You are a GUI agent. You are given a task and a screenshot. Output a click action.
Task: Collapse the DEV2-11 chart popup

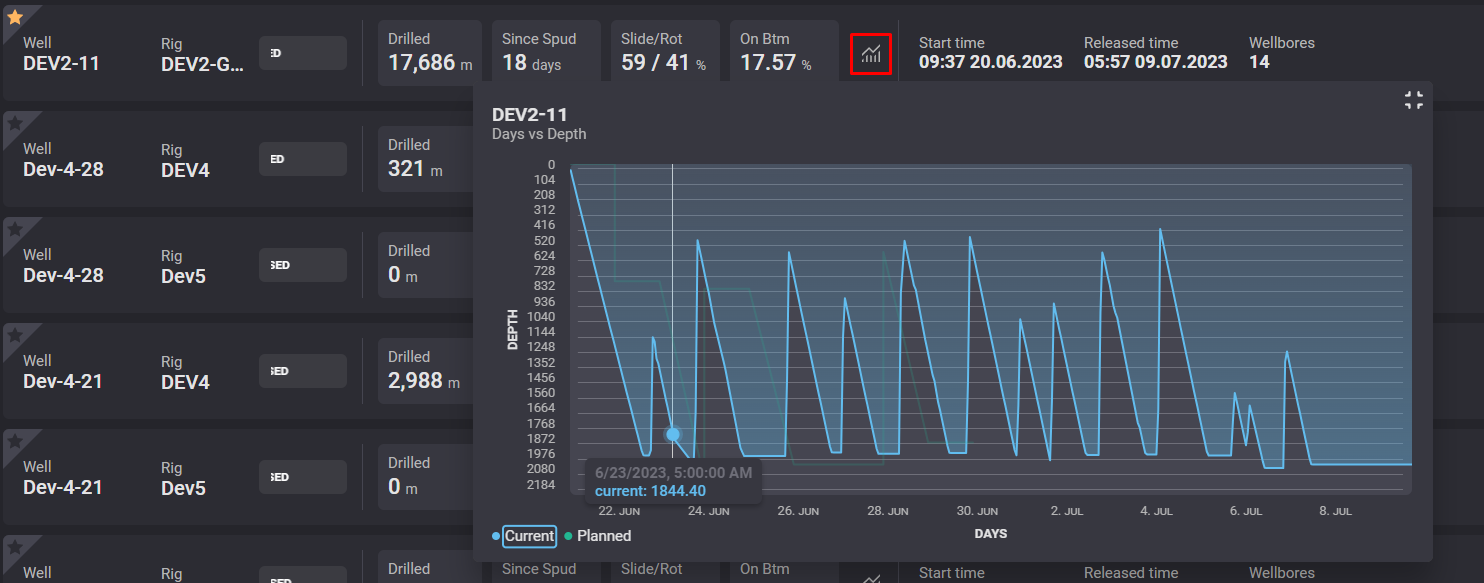(x=1413, y=100)
